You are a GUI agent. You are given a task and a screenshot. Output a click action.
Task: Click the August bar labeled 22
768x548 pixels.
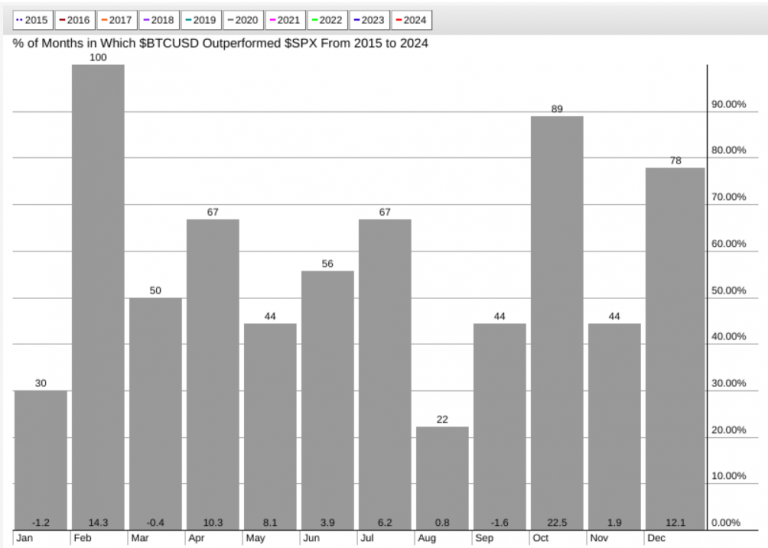click(x=442, y=478)
